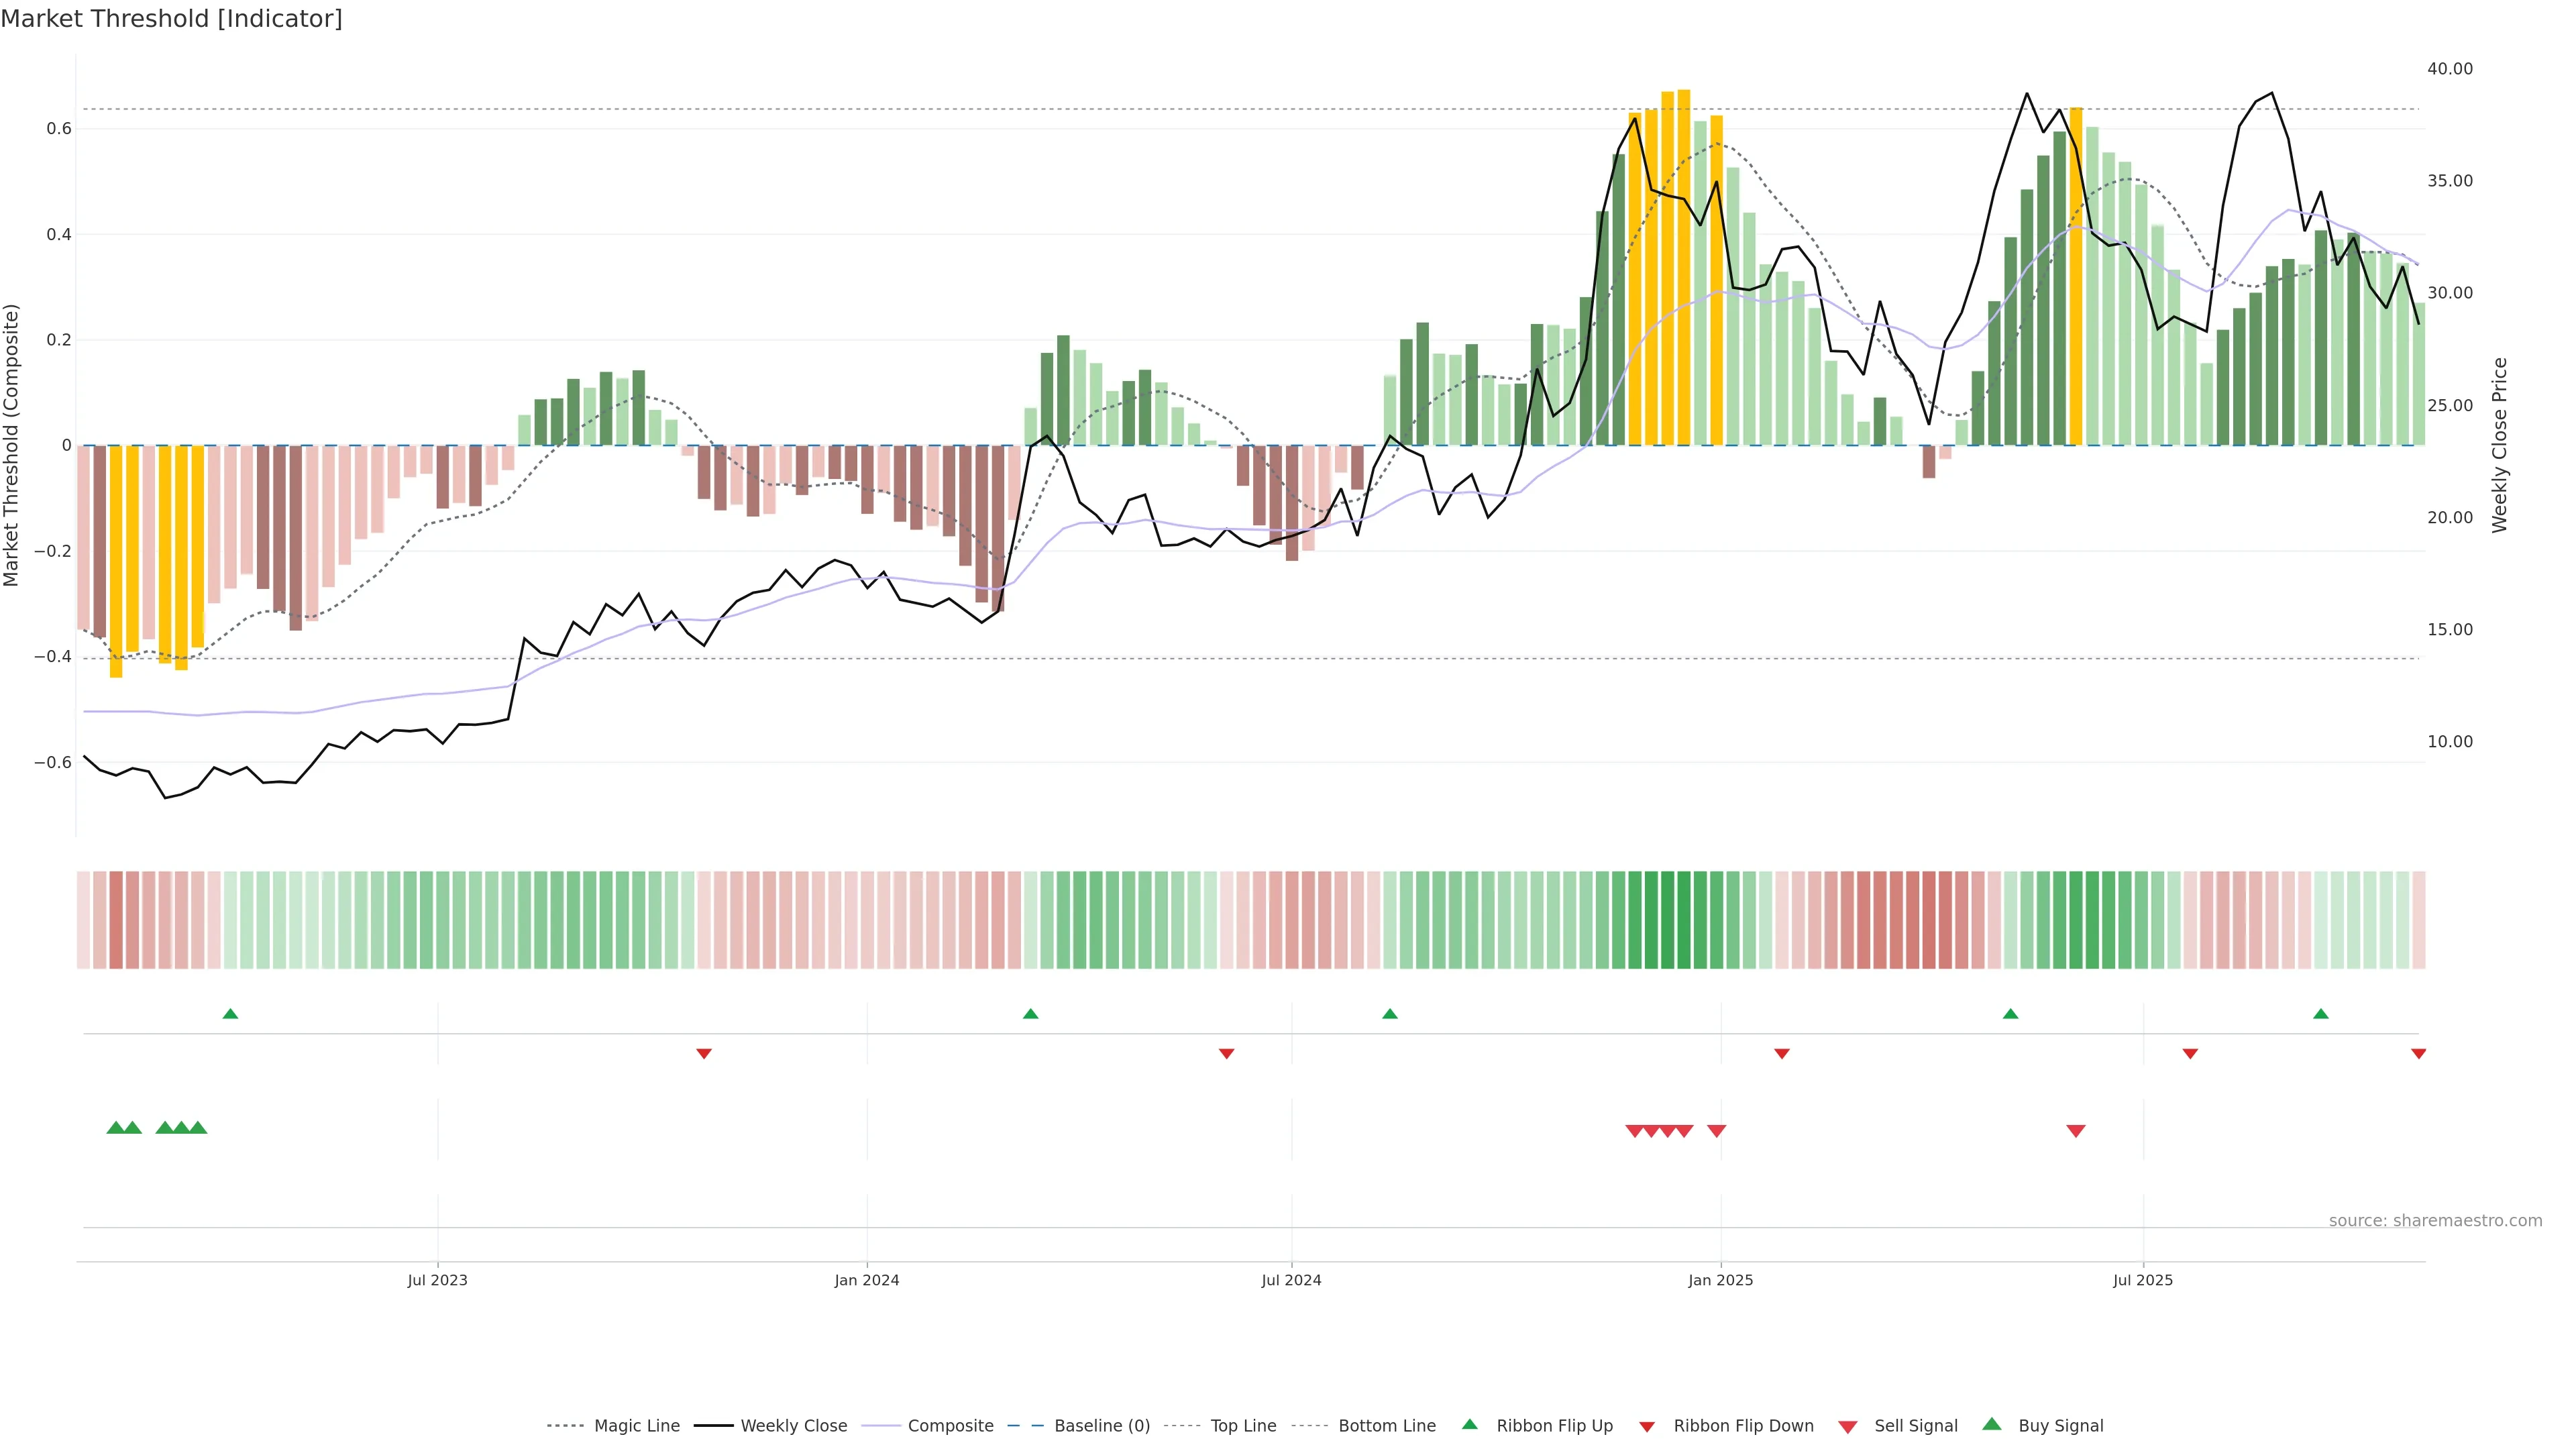Image resolution: width=2576 pixels, height=1449 pixels.
Task: Click the Sell Signal legend marker
Action: point(1848,1426)
